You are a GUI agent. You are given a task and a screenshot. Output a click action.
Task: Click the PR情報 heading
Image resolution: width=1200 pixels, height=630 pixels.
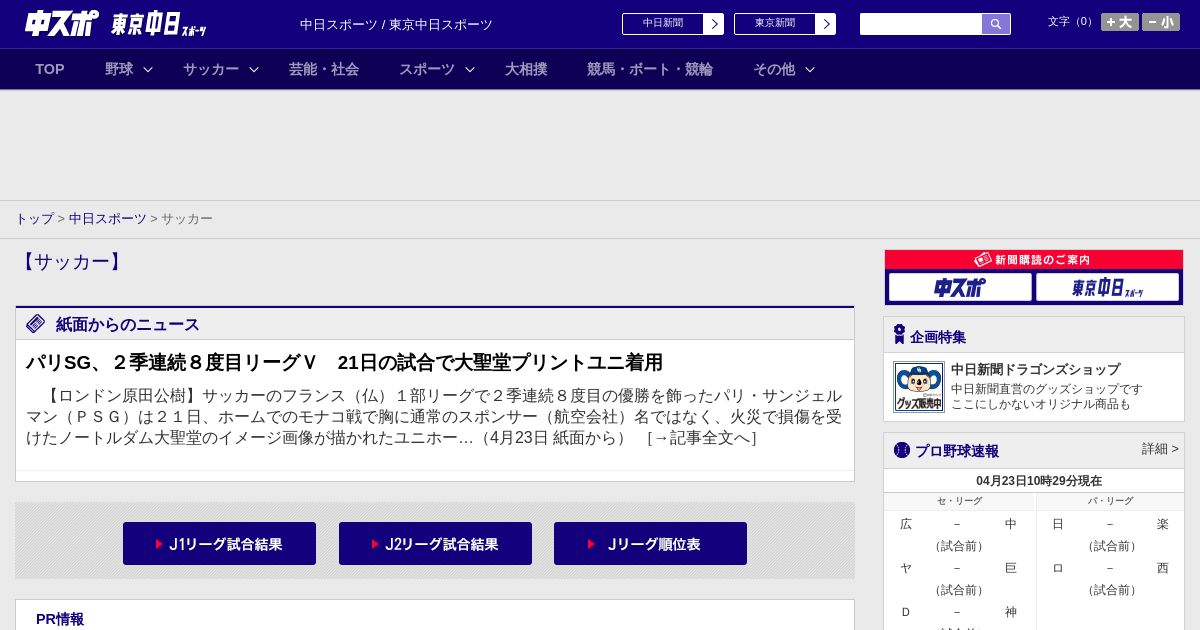coord(60,619)
